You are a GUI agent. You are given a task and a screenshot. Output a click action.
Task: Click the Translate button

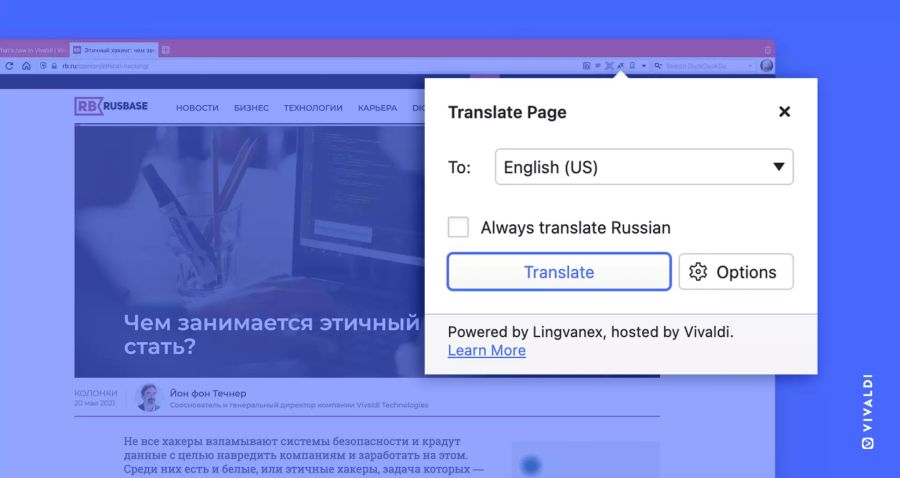(559, 272)
